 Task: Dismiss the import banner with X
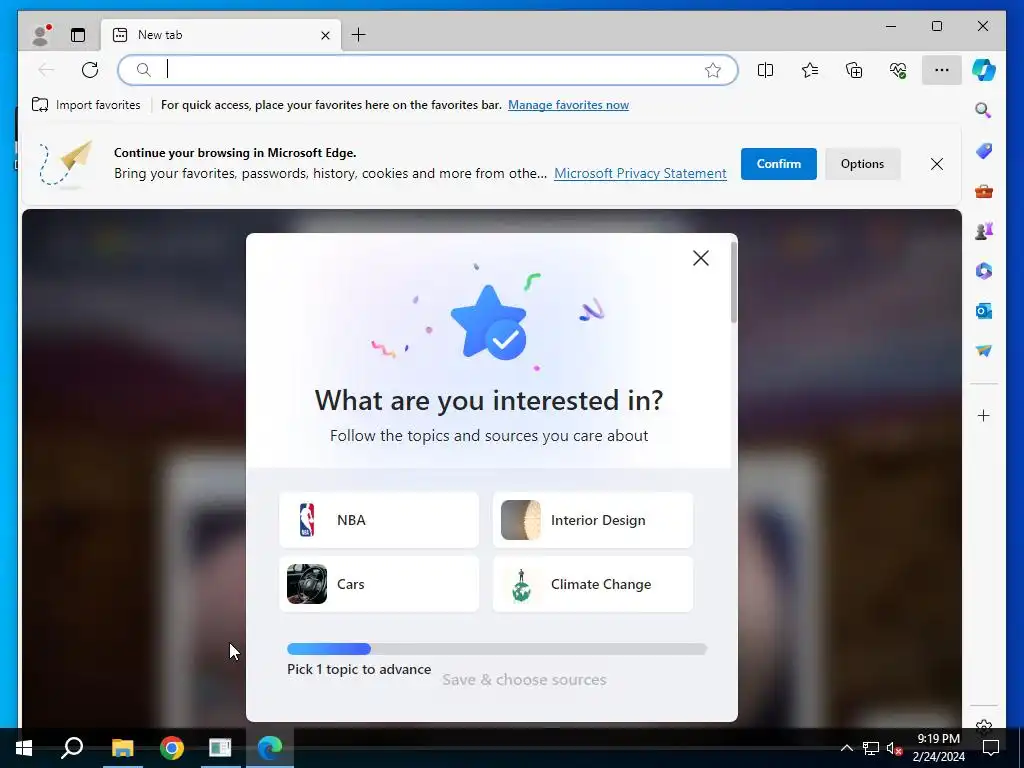[x=936, y=164]
